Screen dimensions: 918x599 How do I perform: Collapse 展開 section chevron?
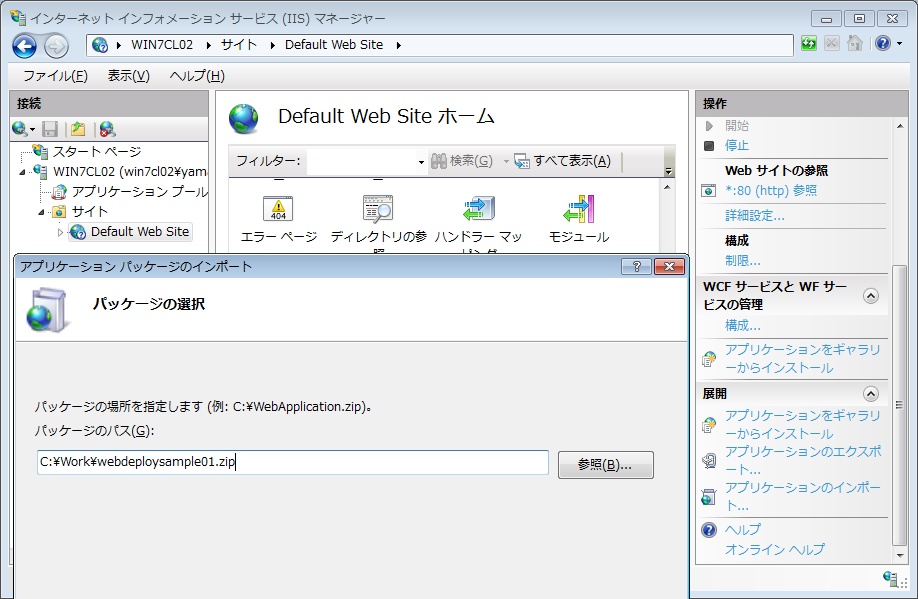click(x=871, y=393)
